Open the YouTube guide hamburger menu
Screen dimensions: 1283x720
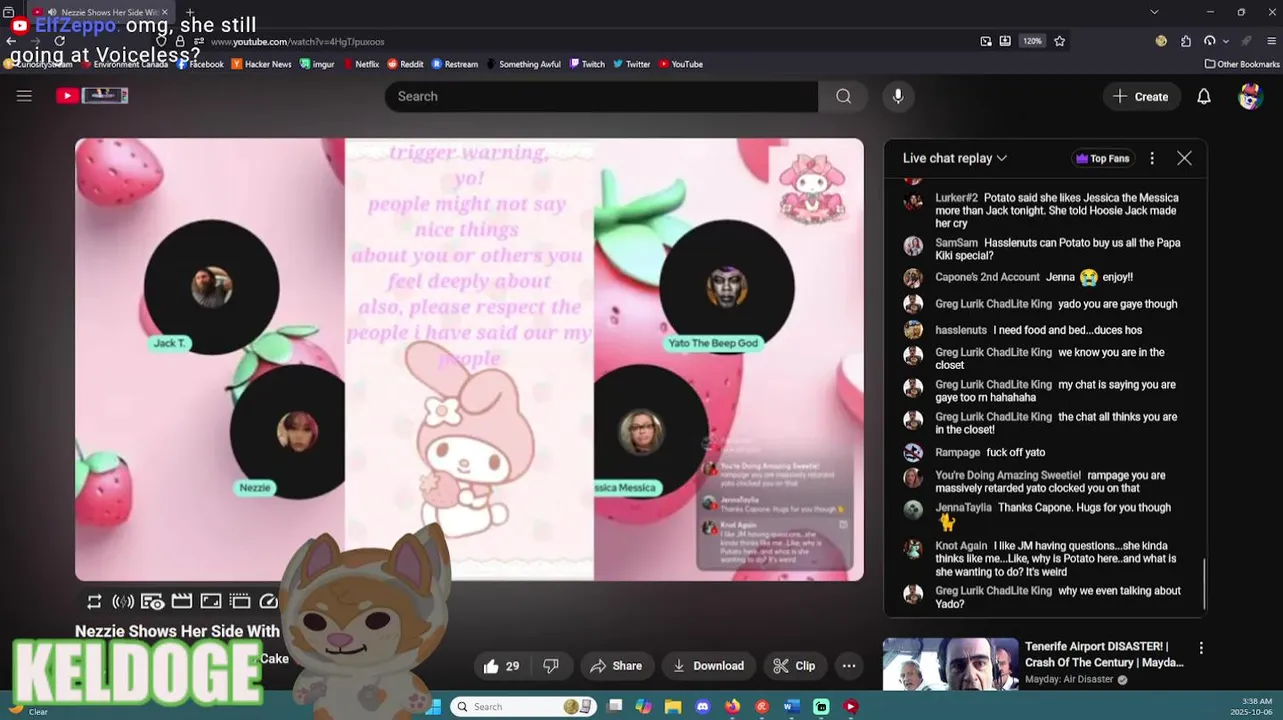point(24,96)
